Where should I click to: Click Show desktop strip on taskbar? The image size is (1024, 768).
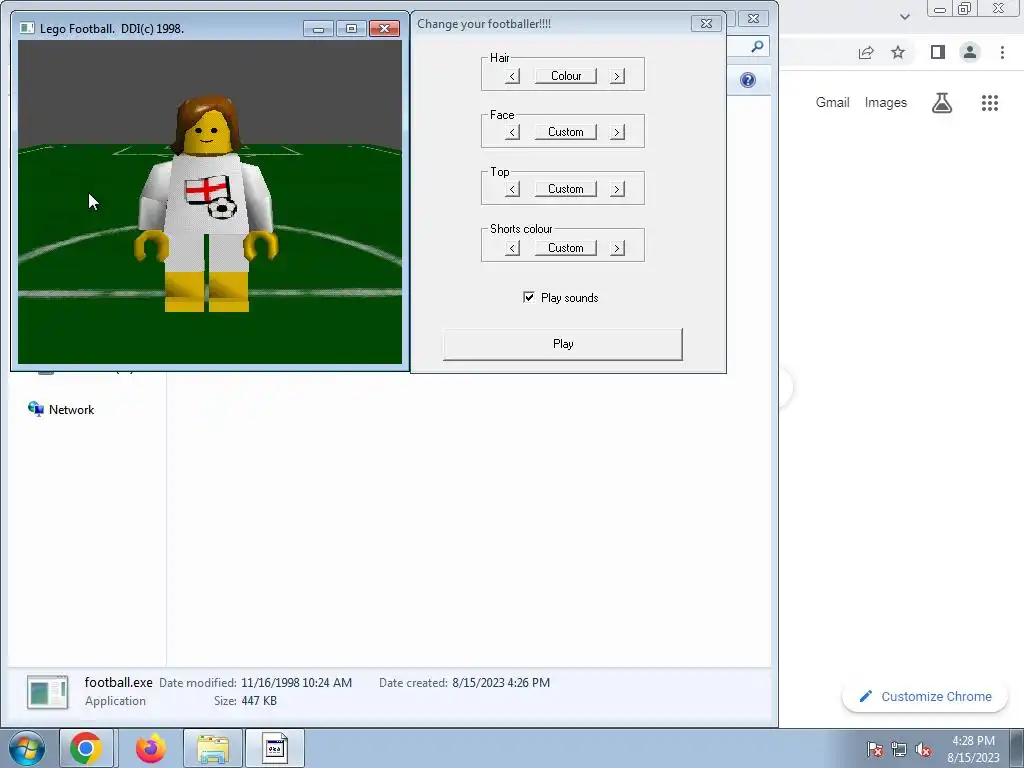tap(1017, 748)
